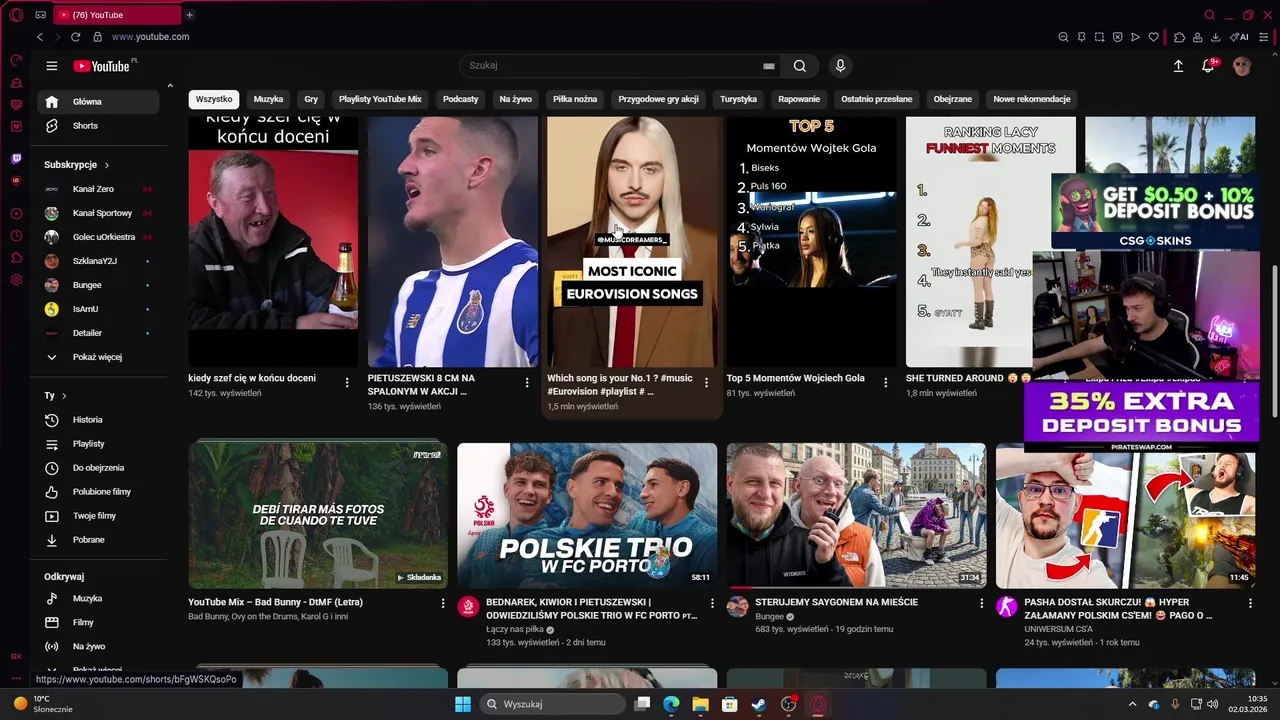Click the Windows taskbar search box
The width and height of the screenshot is (1280, 720).
coord(552,704)
